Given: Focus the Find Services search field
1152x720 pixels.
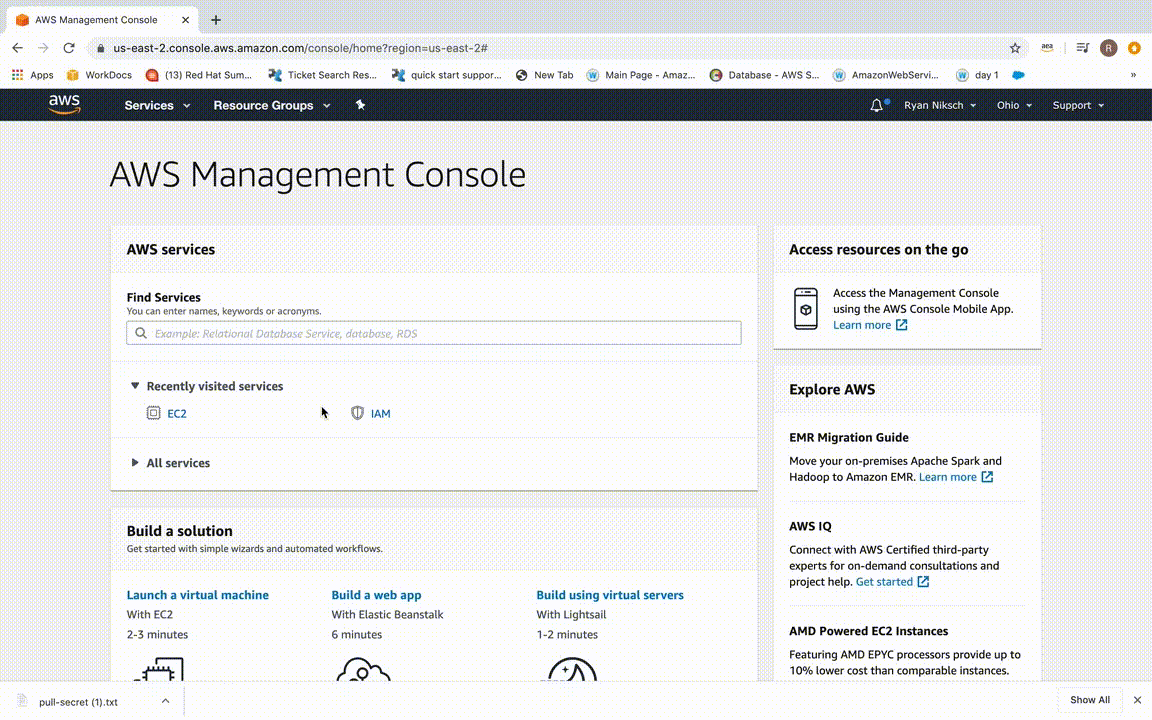Looking at the screenshot, I should [x=433, y=333].
